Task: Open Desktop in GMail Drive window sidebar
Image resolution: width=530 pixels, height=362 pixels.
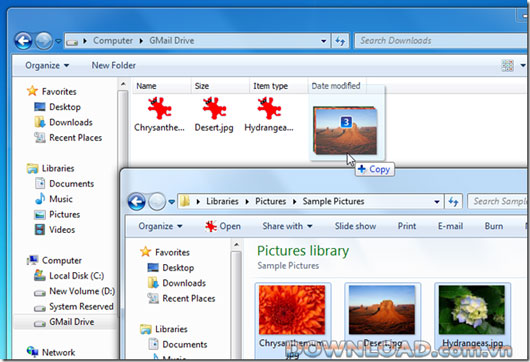Action: [x=58, y=107]
